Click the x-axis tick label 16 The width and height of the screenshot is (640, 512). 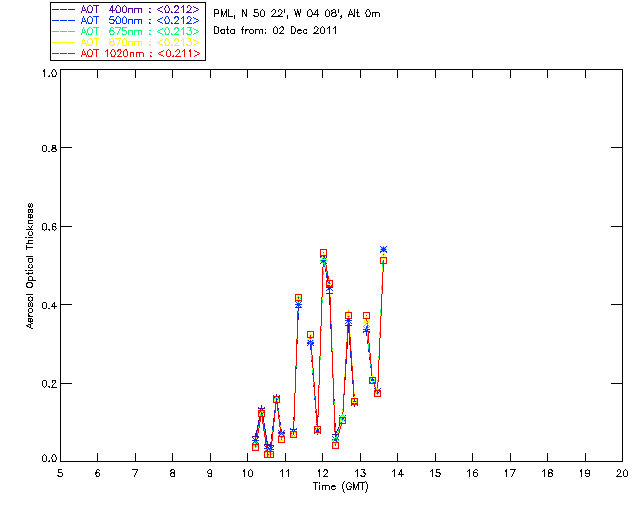(472, 472)
